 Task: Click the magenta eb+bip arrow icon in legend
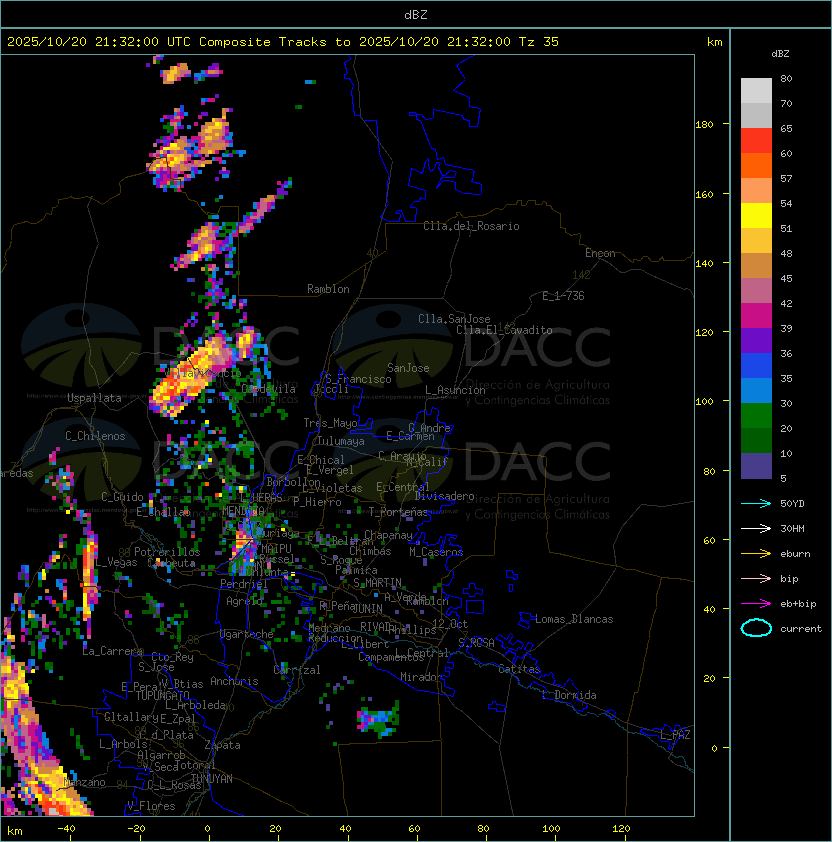756,604
